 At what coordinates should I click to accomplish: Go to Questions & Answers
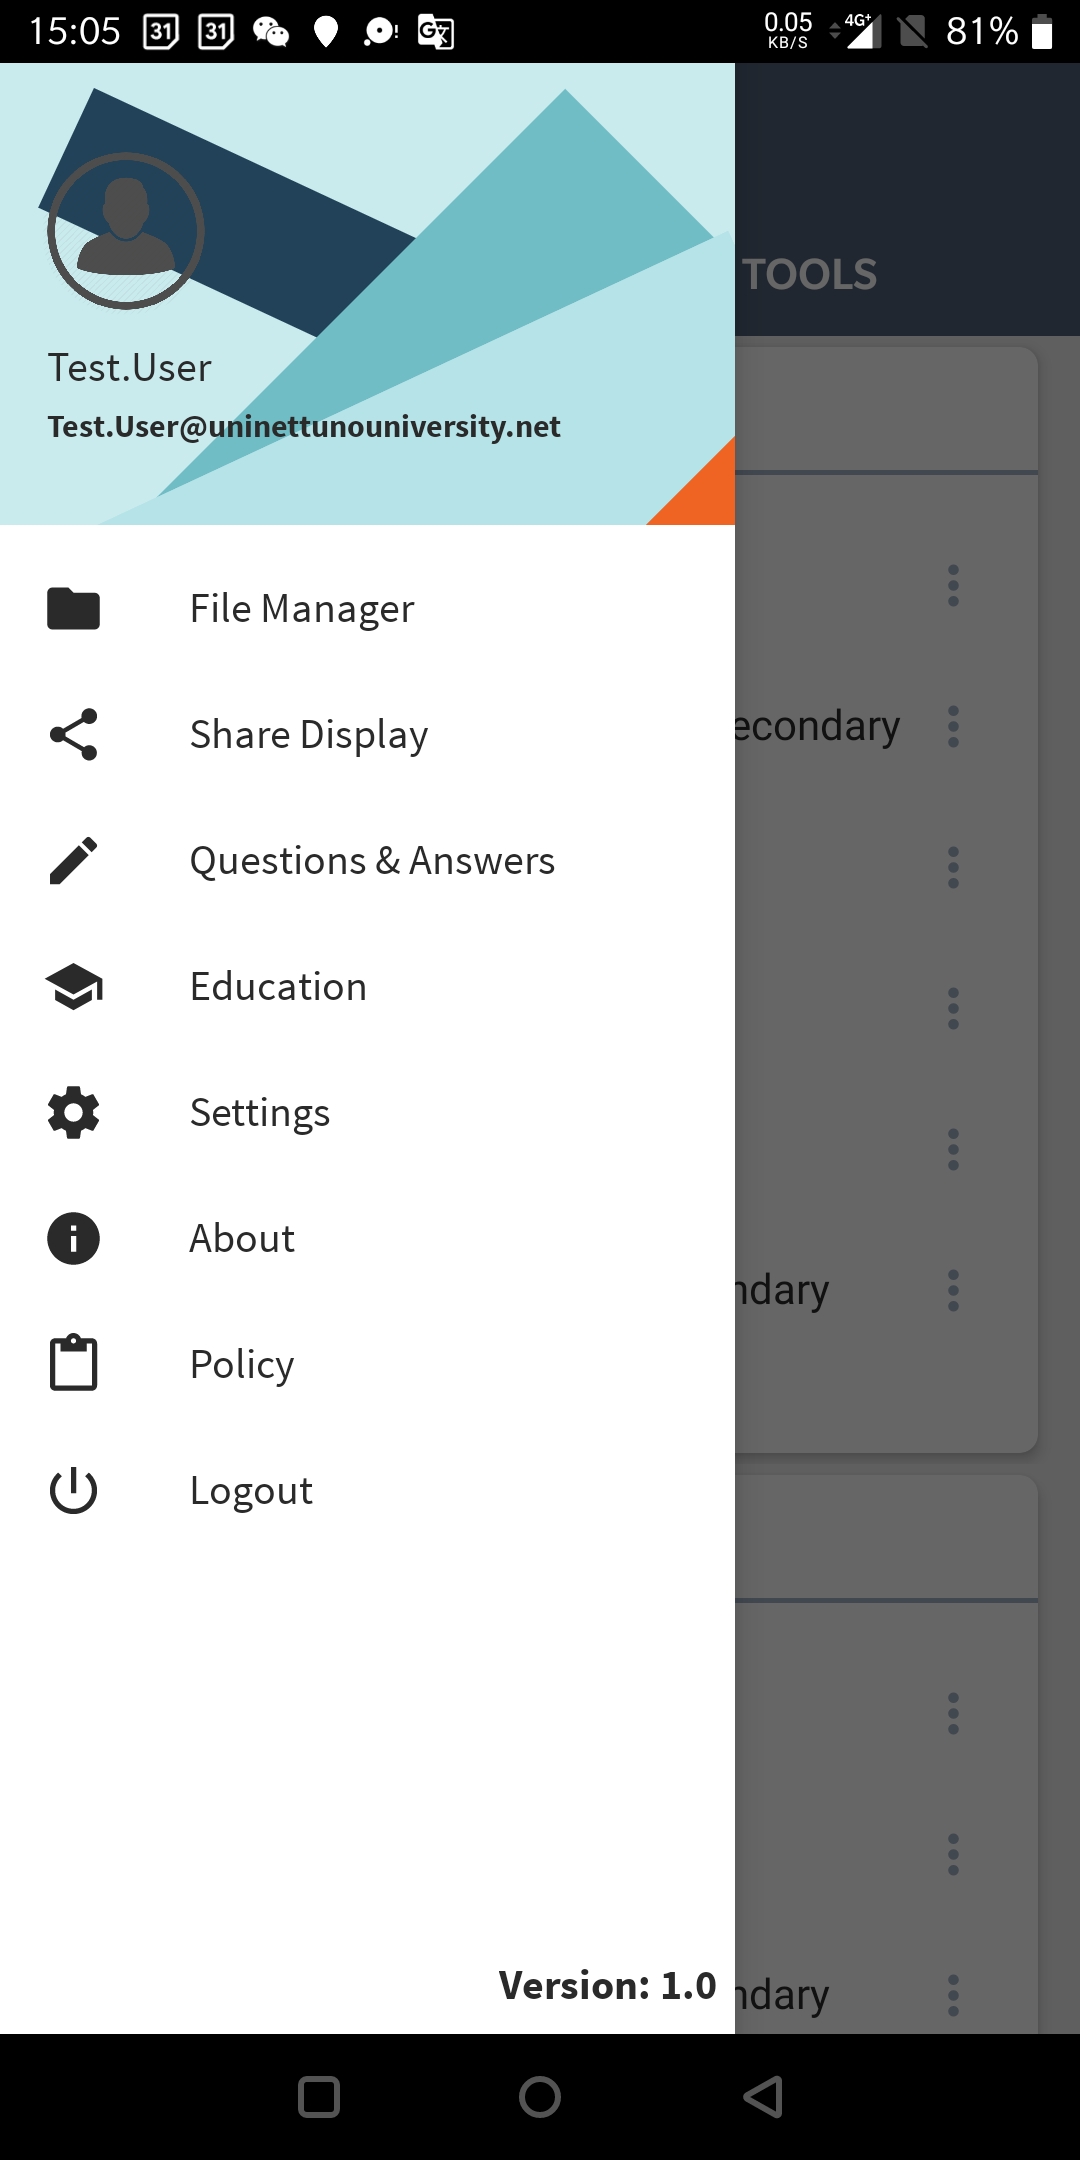pos(372,860)
